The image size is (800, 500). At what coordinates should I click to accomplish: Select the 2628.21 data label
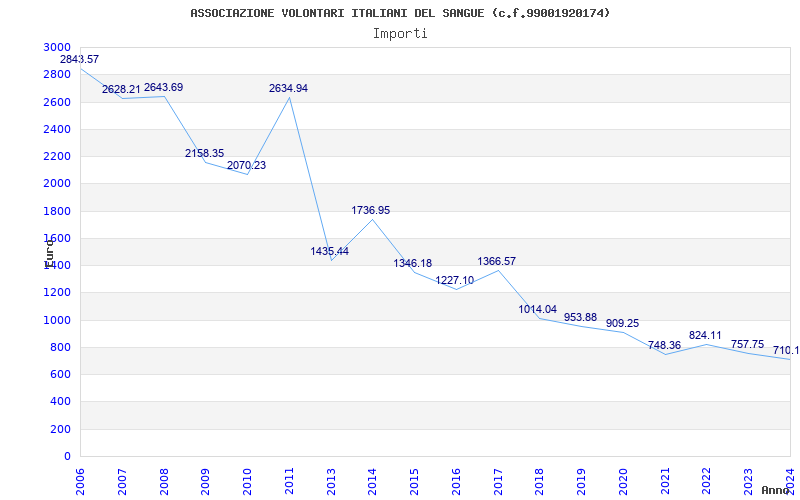[121, 89]
